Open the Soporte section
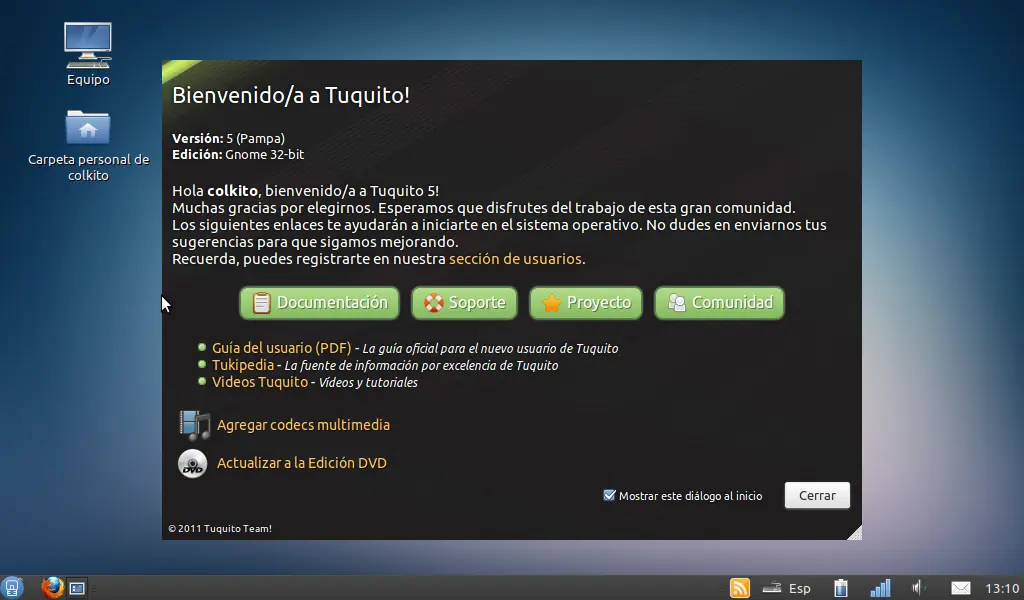Screen dimensions: 1024x600 click(464, 303)
